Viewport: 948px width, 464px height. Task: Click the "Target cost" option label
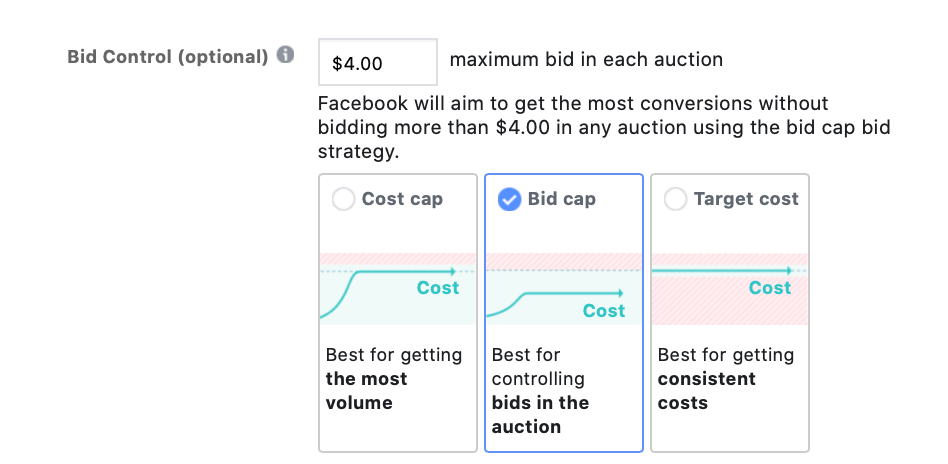(746, 199)
